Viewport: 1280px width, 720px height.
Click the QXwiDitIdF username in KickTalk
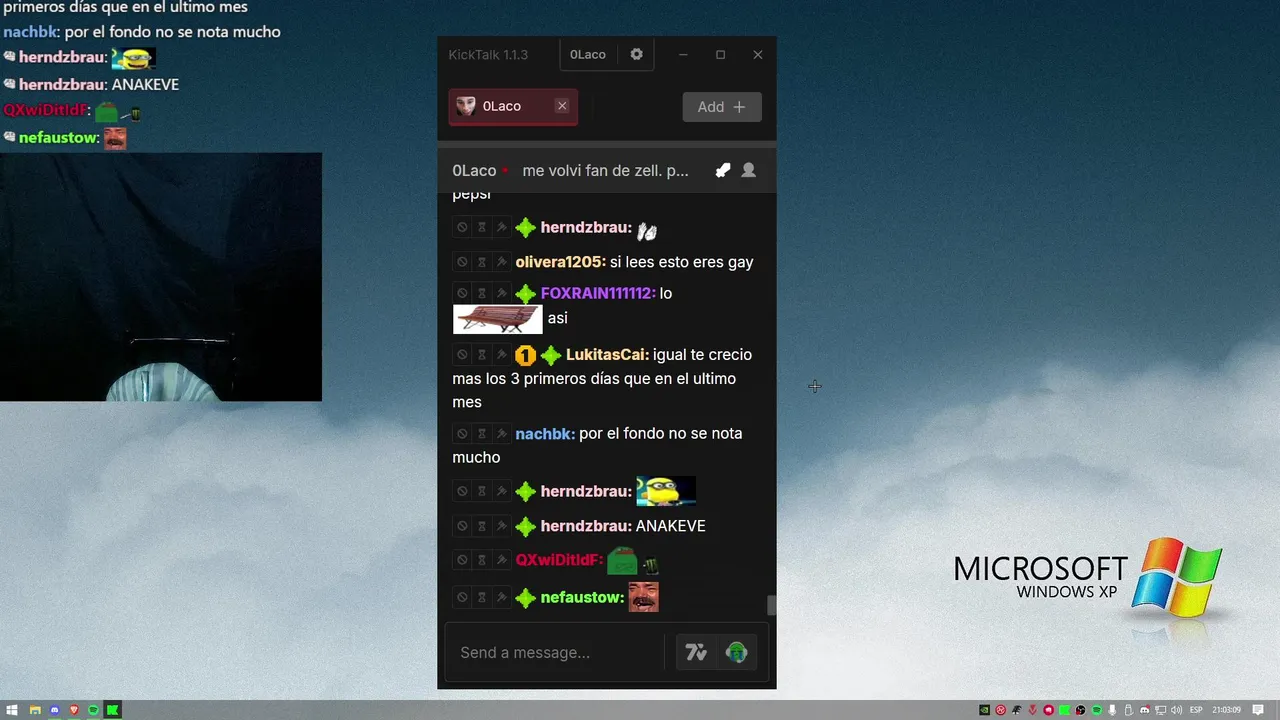(x=560, y=560)
